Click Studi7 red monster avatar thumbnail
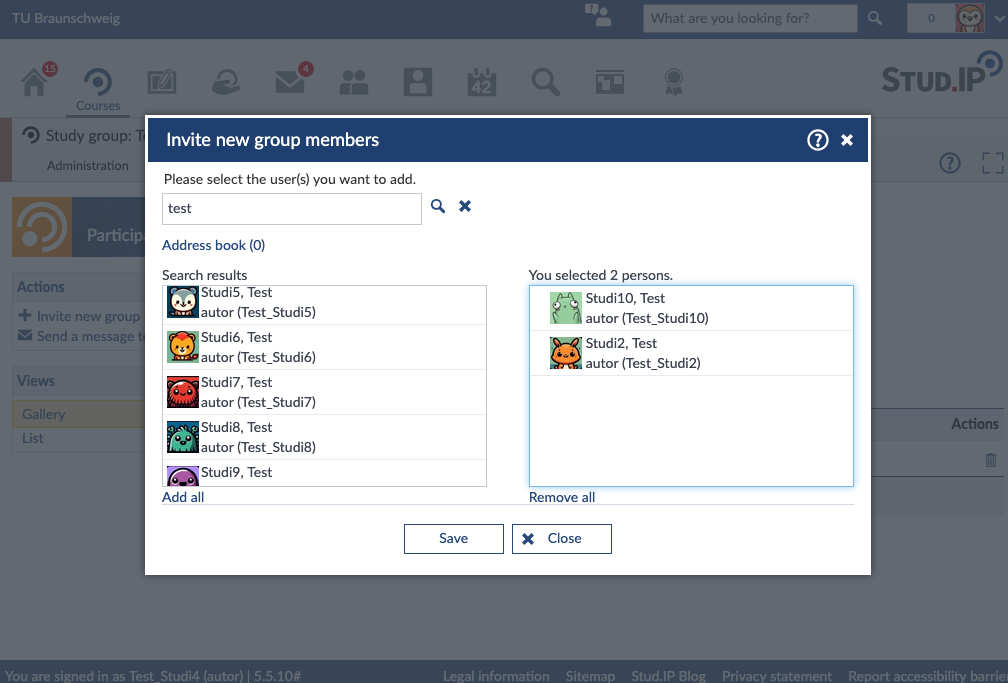The image size is (1008, 683). click(183, 392)
